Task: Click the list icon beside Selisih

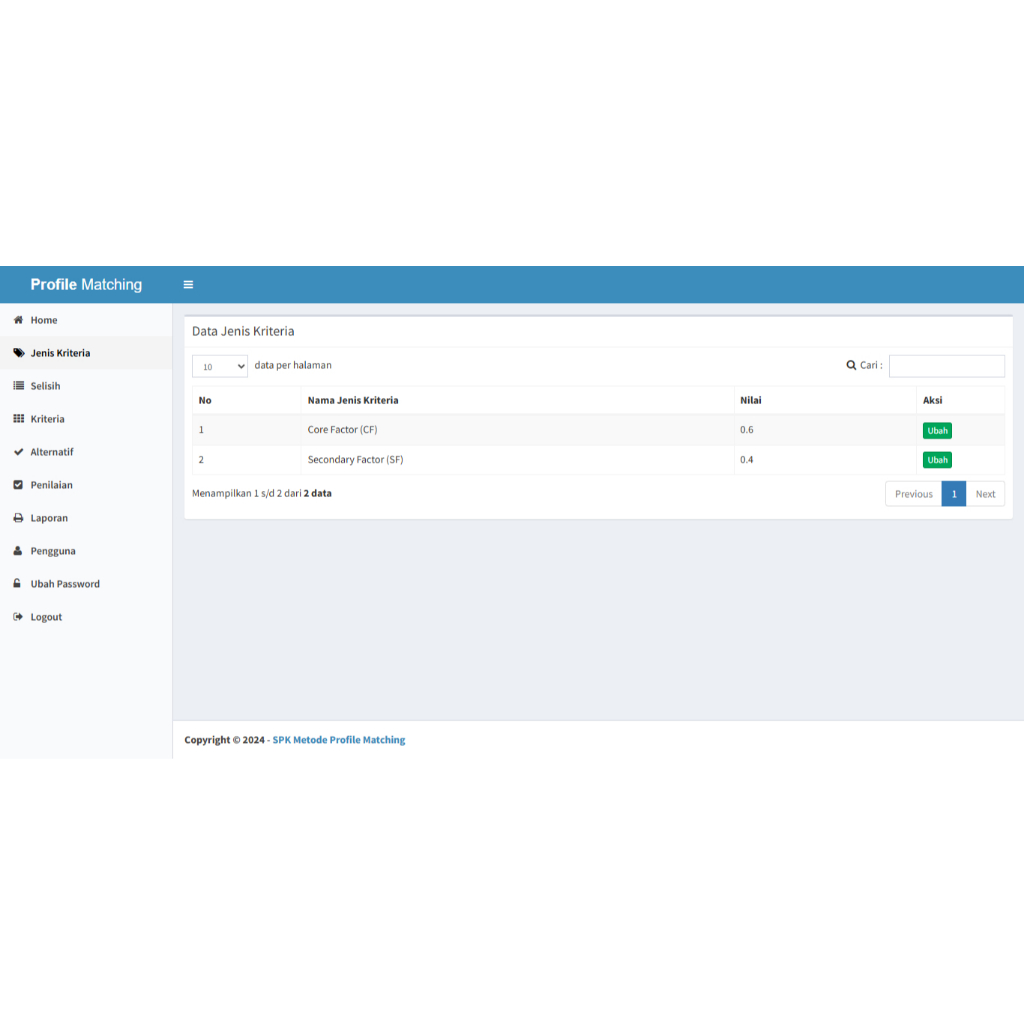Action: click(x=18, y=386)
